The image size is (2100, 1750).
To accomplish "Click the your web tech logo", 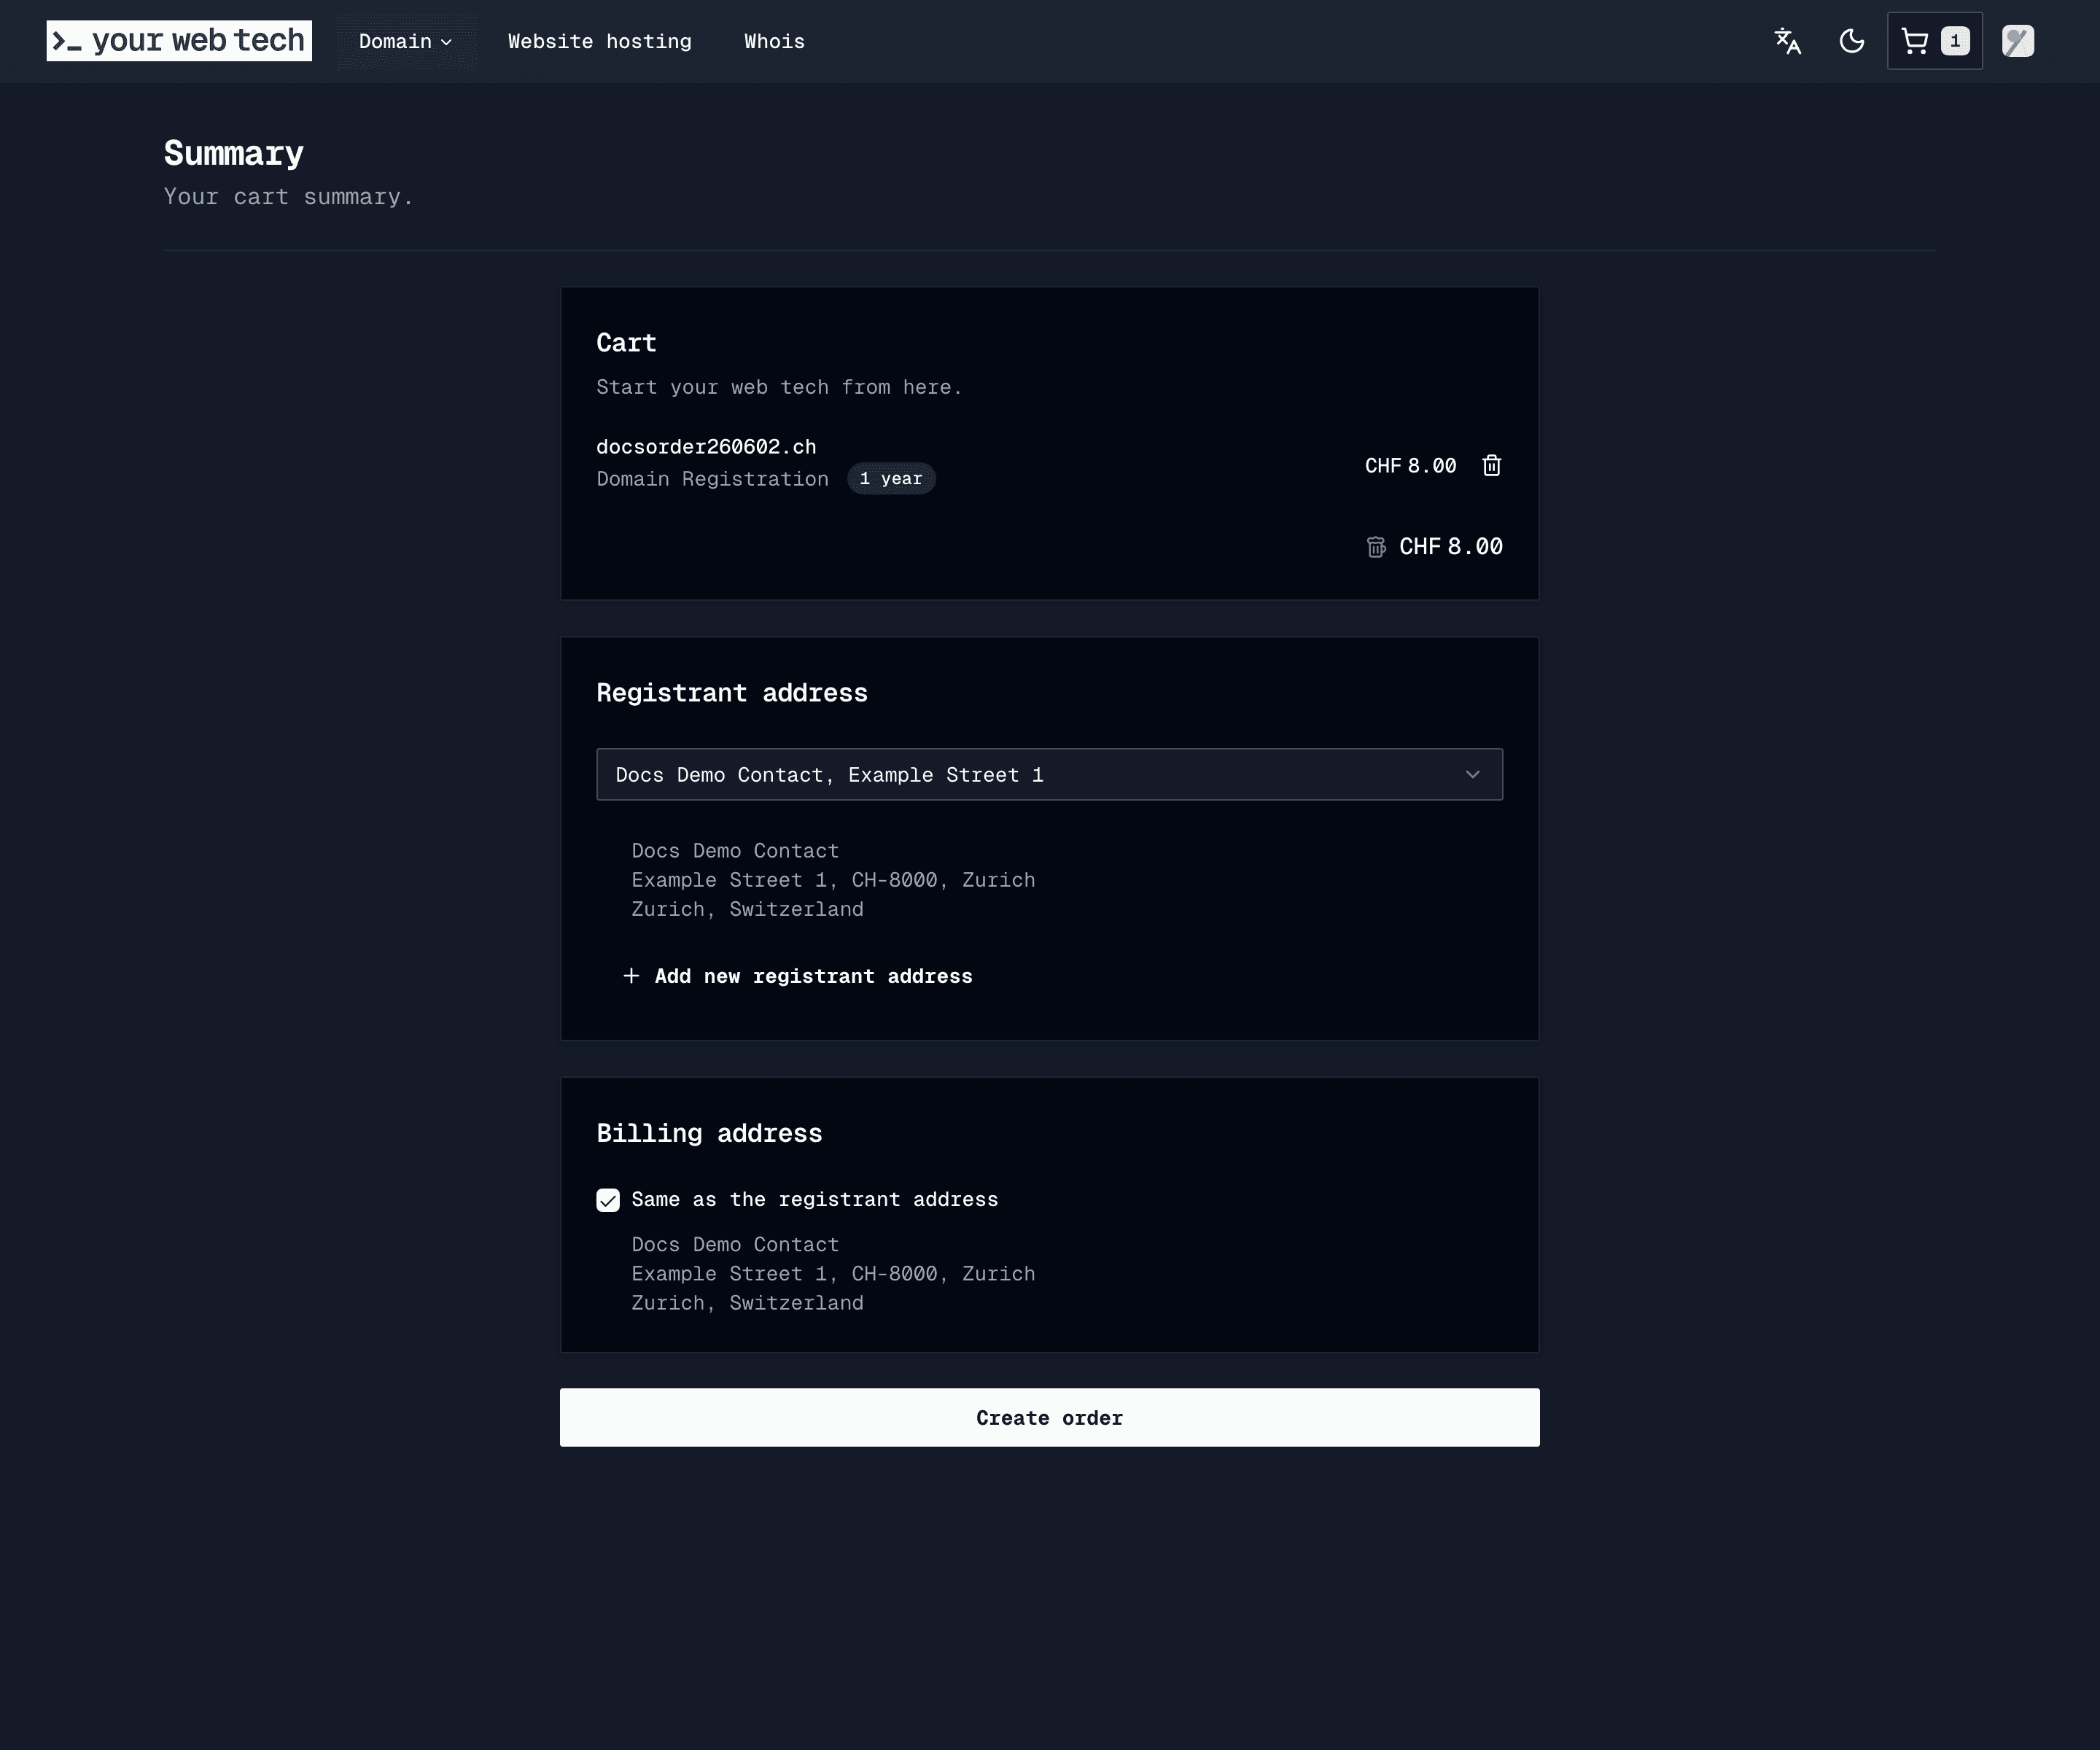I will [x=179, y=41].
